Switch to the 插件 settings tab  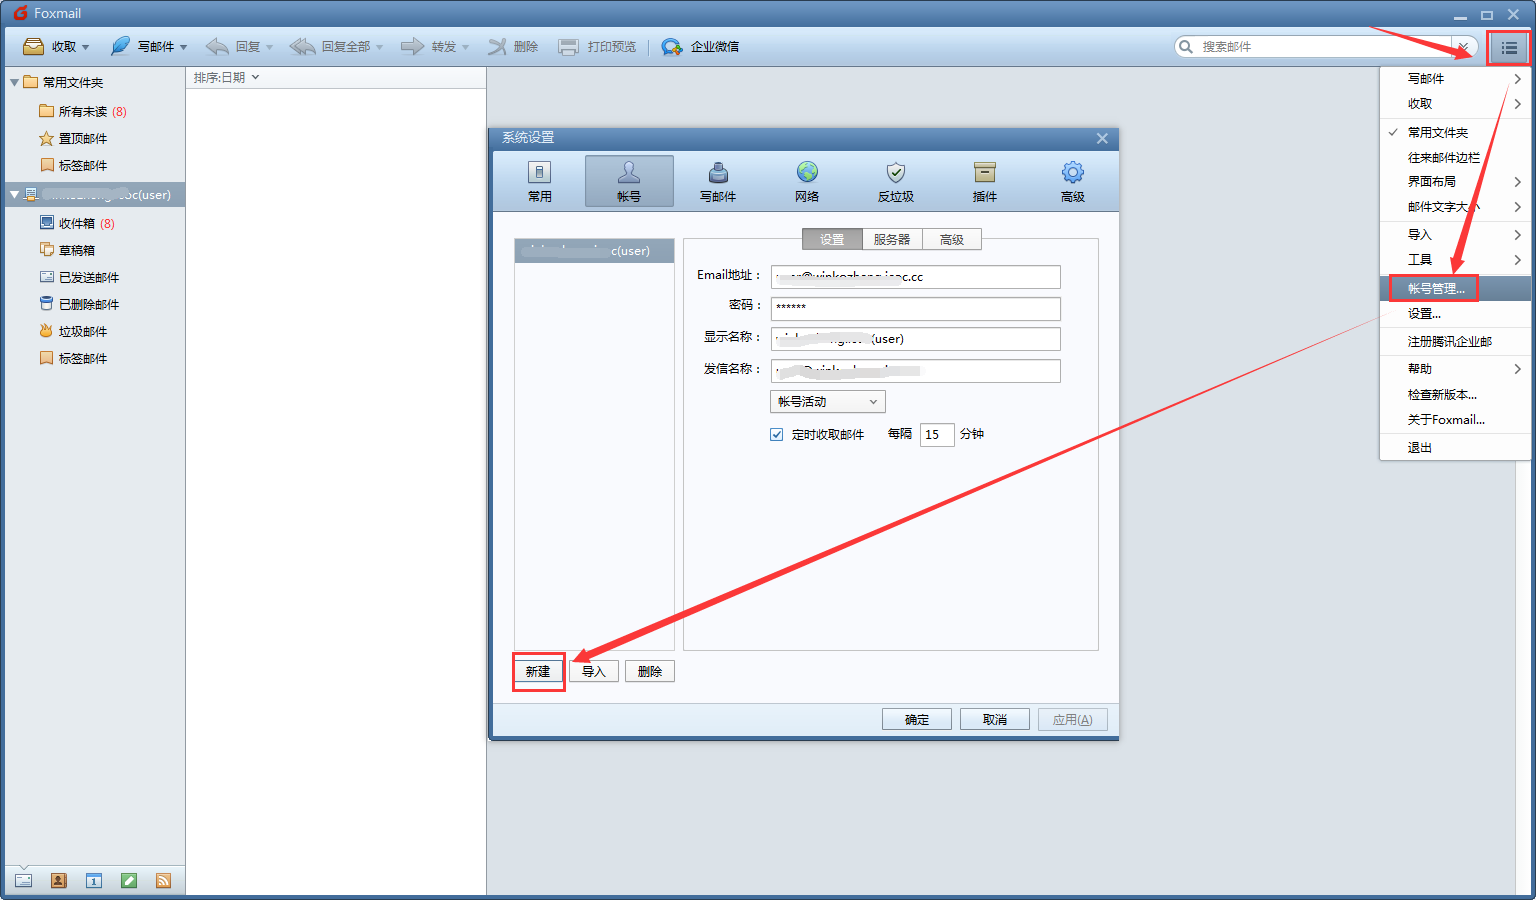coord(985,182)
